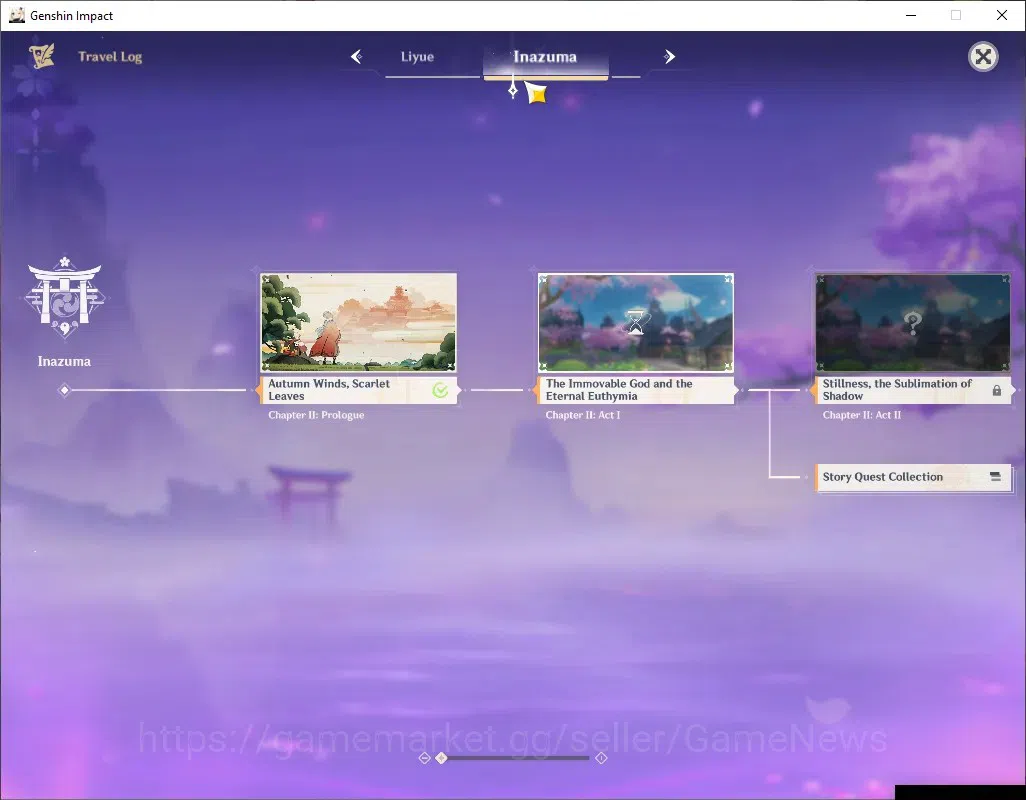Screen dimensions: 1026x800
Task: Click the diamond timeline marker below Inazuma
Action: tap(64, 390)
